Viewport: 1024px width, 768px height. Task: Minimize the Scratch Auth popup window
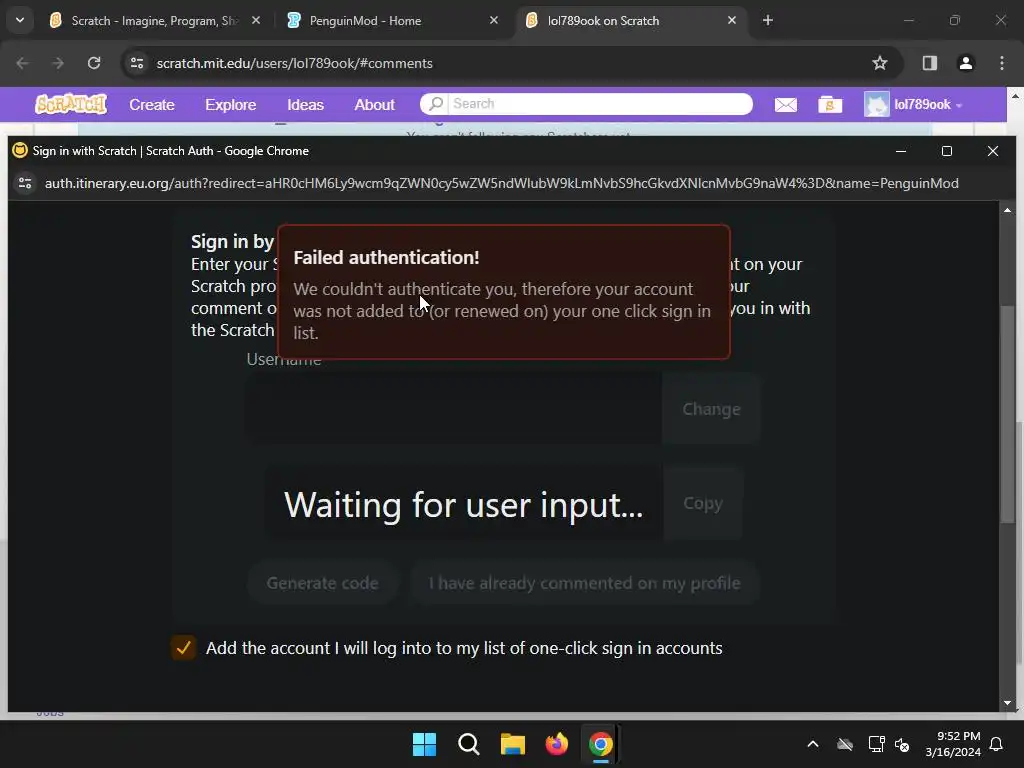tap(901, 151)
